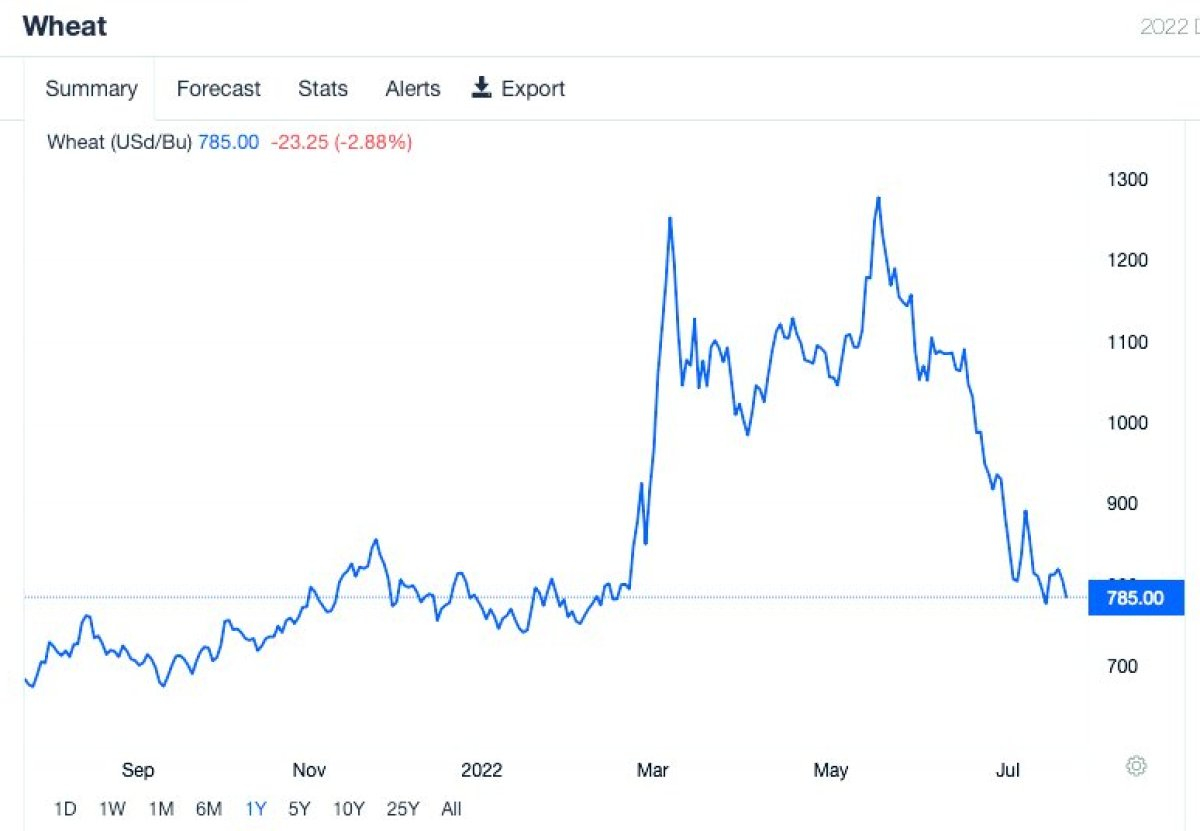Show 25Y price history

point(402,809)
